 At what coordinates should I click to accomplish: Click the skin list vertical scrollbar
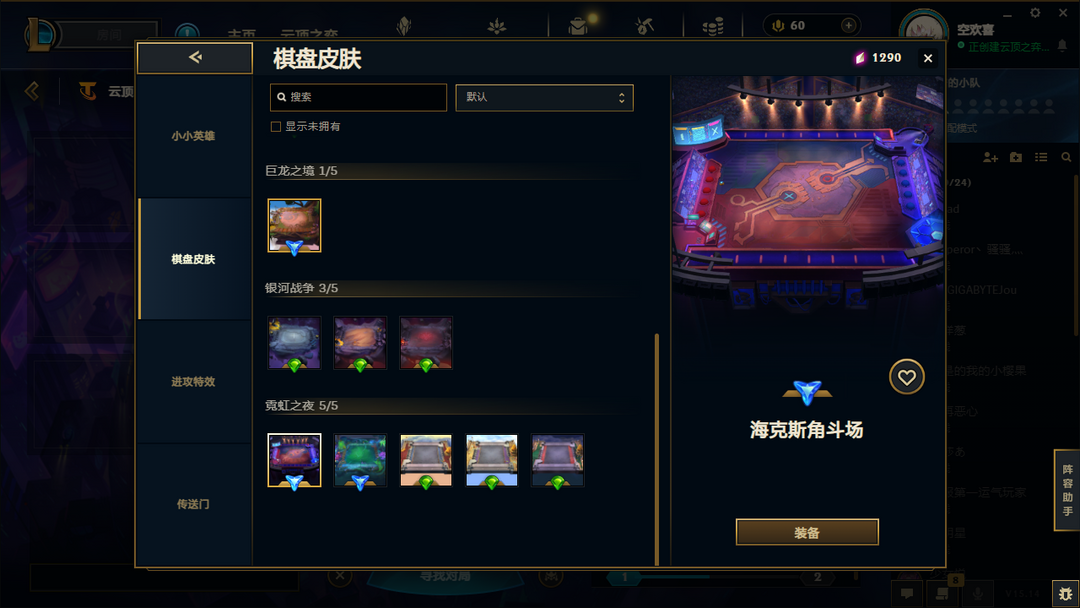coord(656,449)
